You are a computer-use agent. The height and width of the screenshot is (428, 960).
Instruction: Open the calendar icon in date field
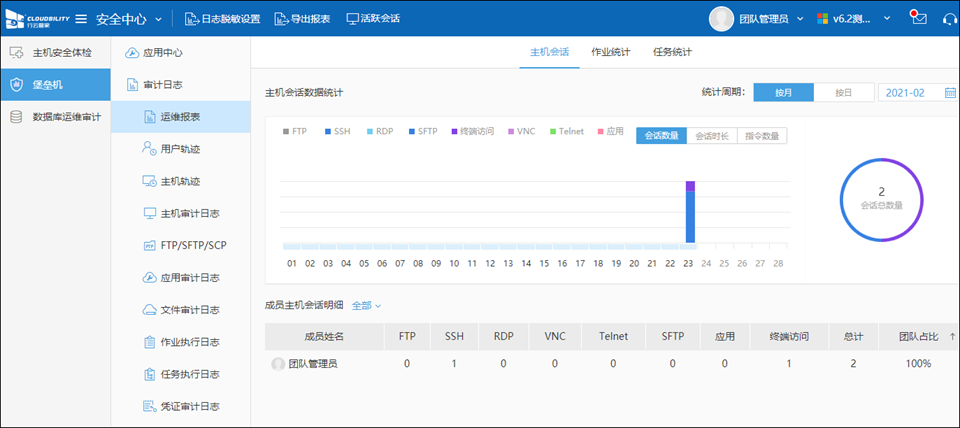[x=950, y=93]
